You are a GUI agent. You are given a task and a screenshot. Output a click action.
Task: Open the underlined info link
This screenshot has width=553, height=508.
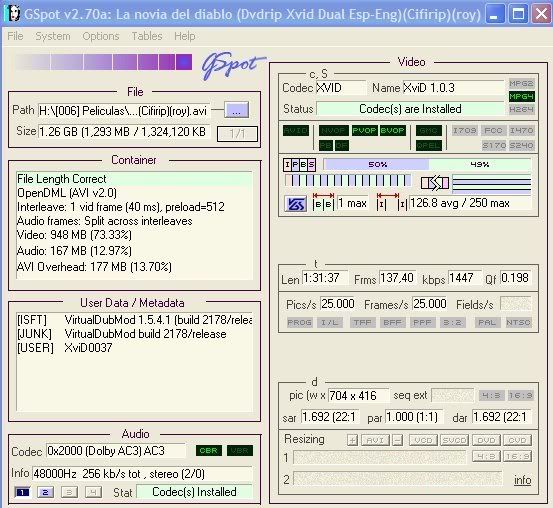tap(523, 480)
